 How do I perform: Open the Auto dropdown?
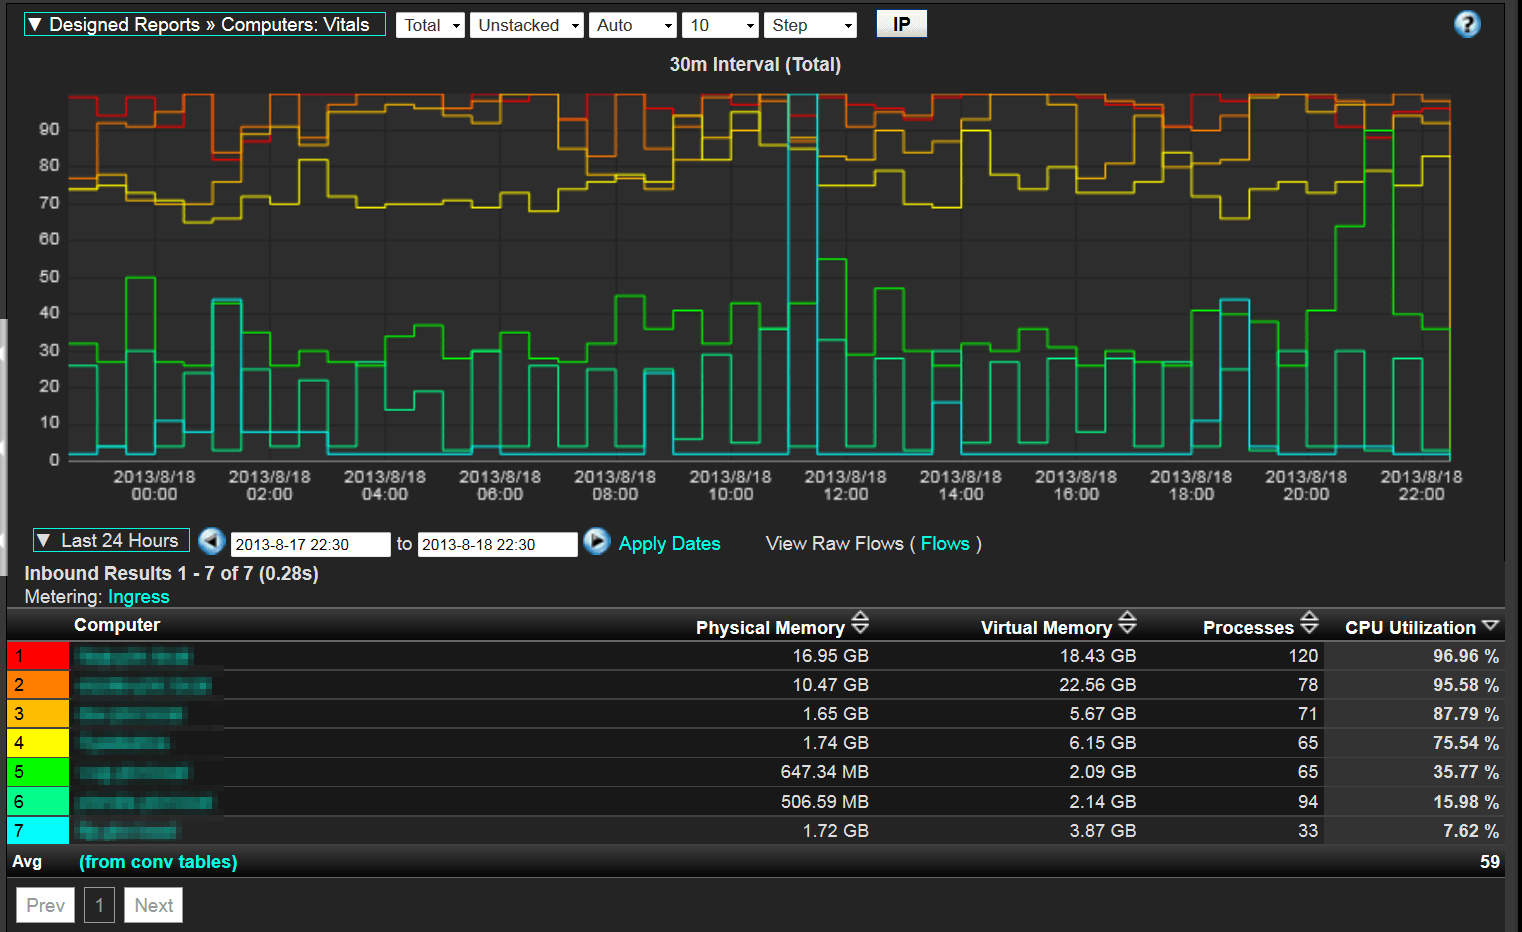tap(633, 25)
